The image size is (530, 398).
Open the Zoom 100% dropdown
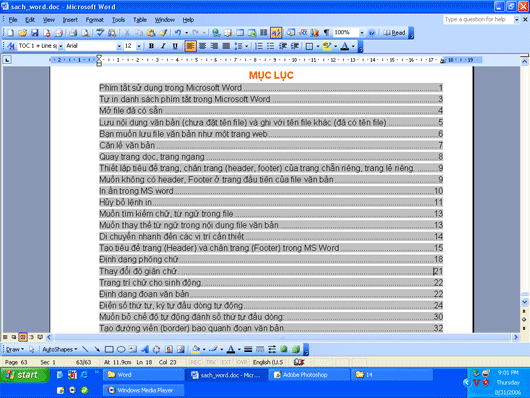click(362, 33)
